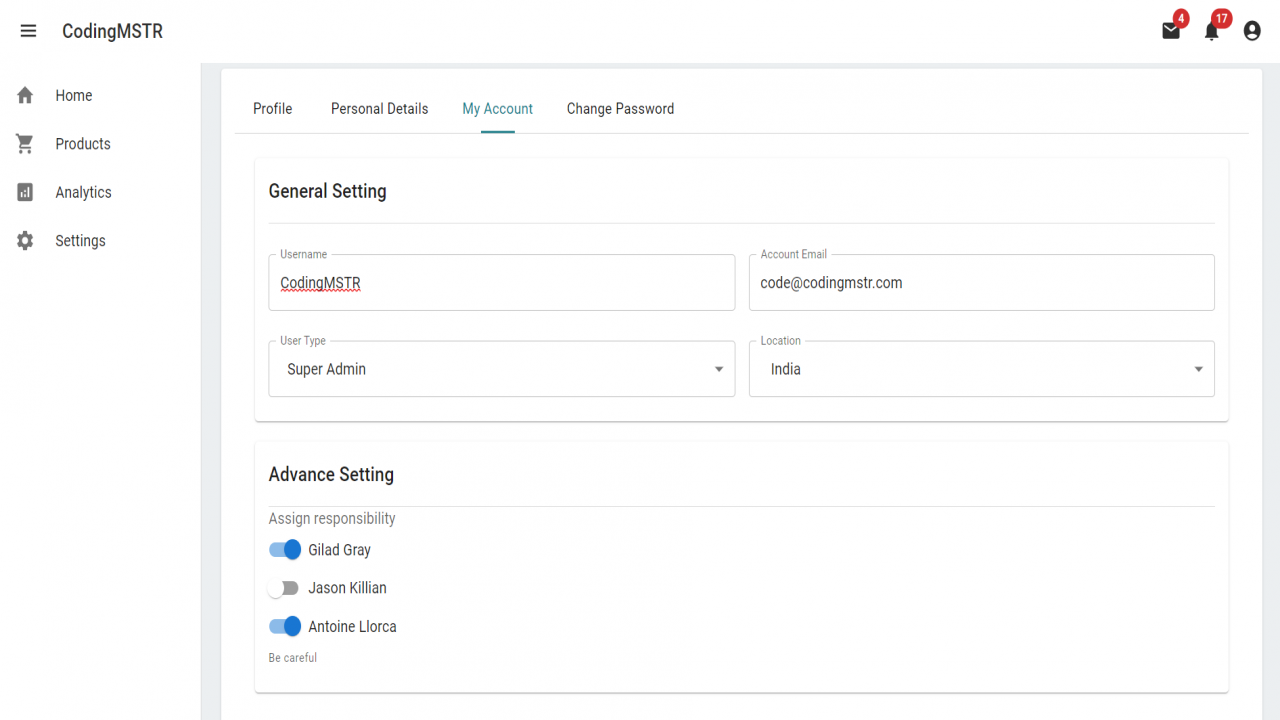Screen dimensions: 1280x720
Task: Enable the Jason Killian switch
Action: 285,588
